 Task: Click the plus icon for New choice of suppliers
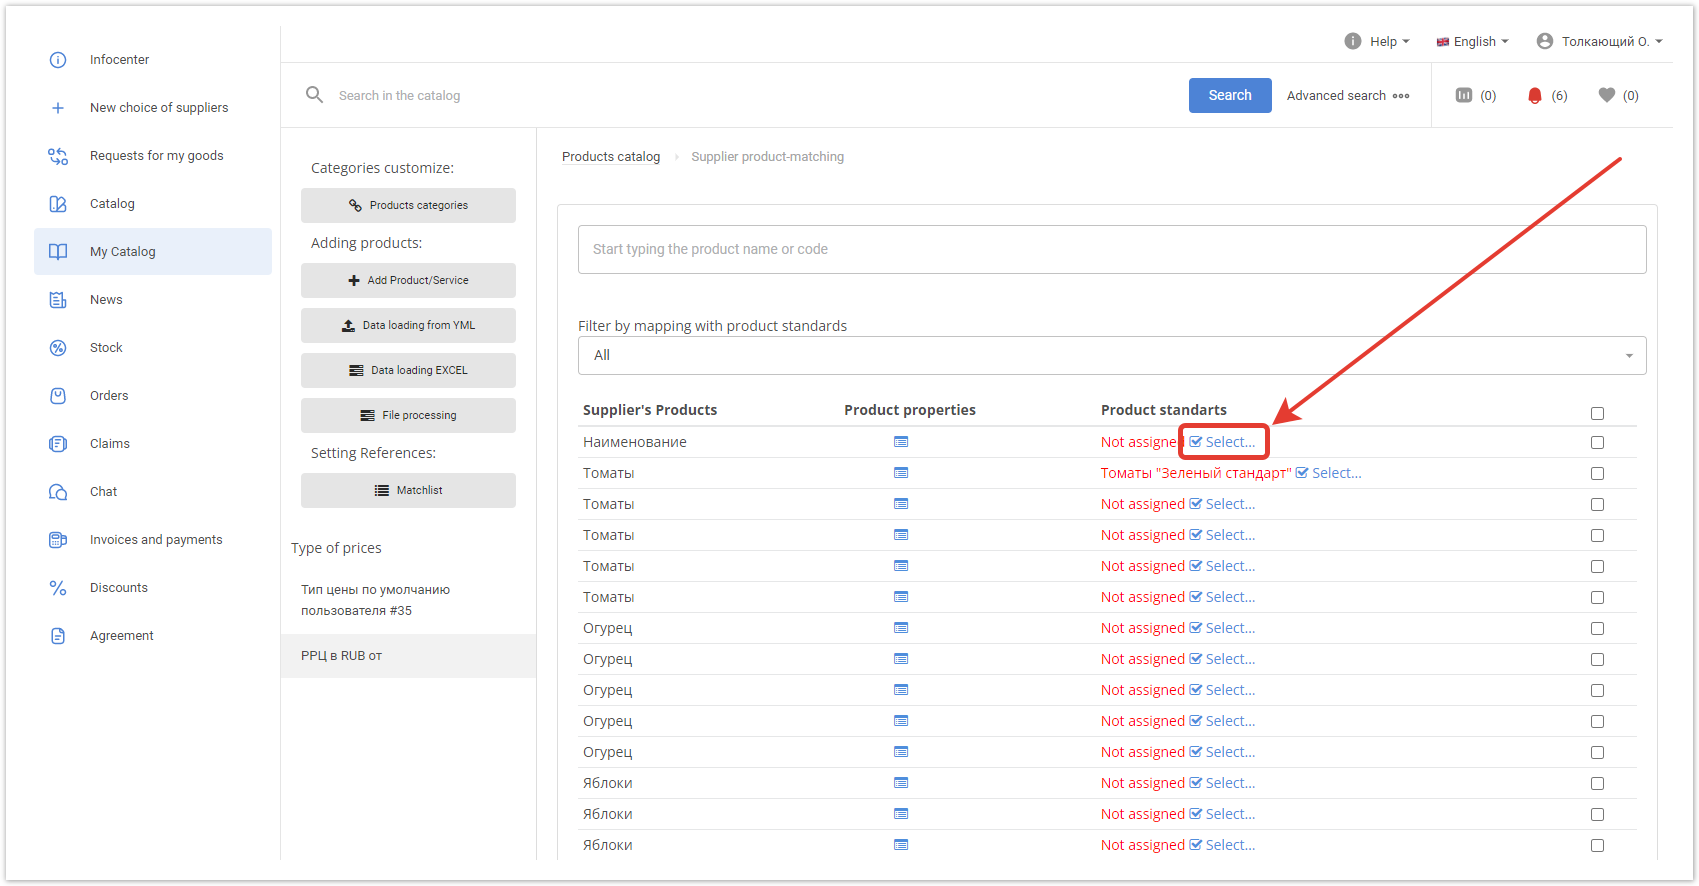58,108
